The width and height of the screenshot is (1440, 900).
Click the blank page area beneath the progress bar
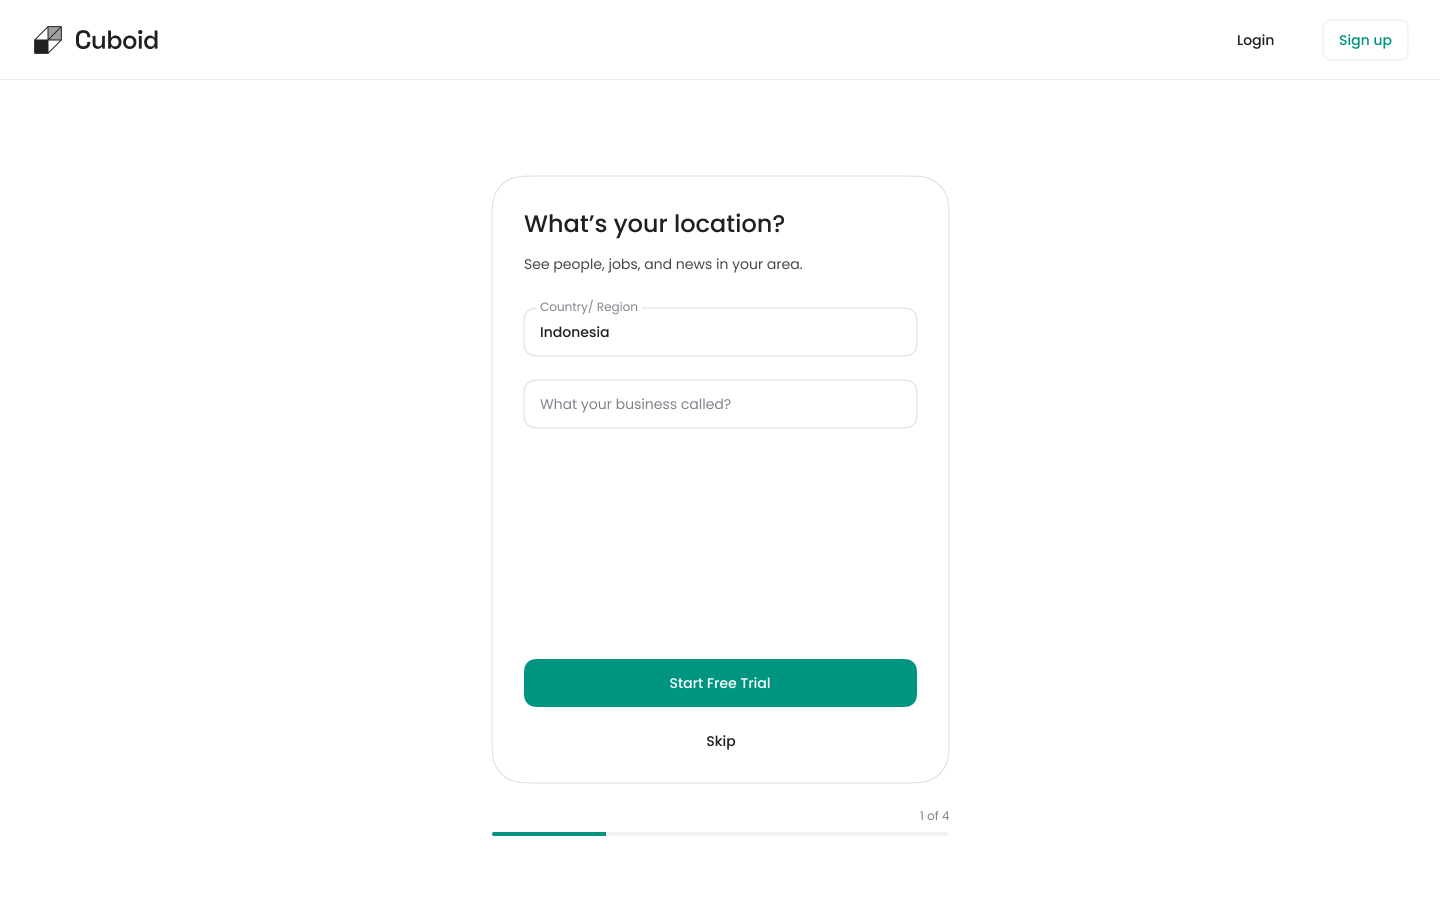point(720,870)
